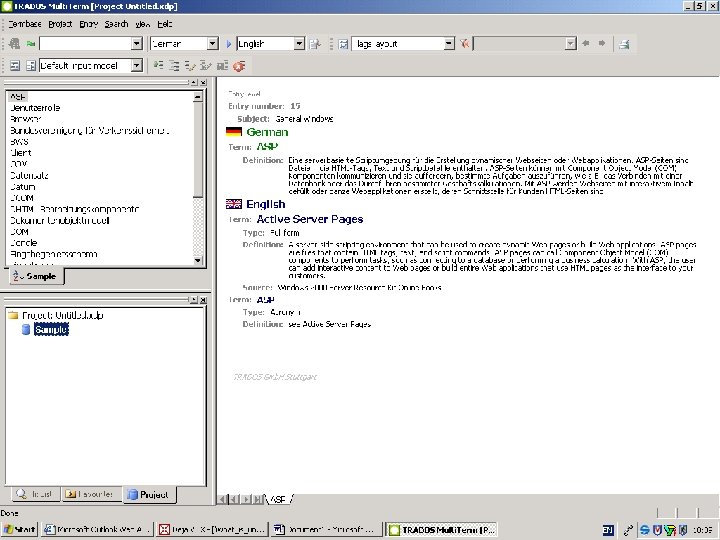720x540 pixels.
Task: Select Datum in the browse list
Action: click(x=22, y=187)
